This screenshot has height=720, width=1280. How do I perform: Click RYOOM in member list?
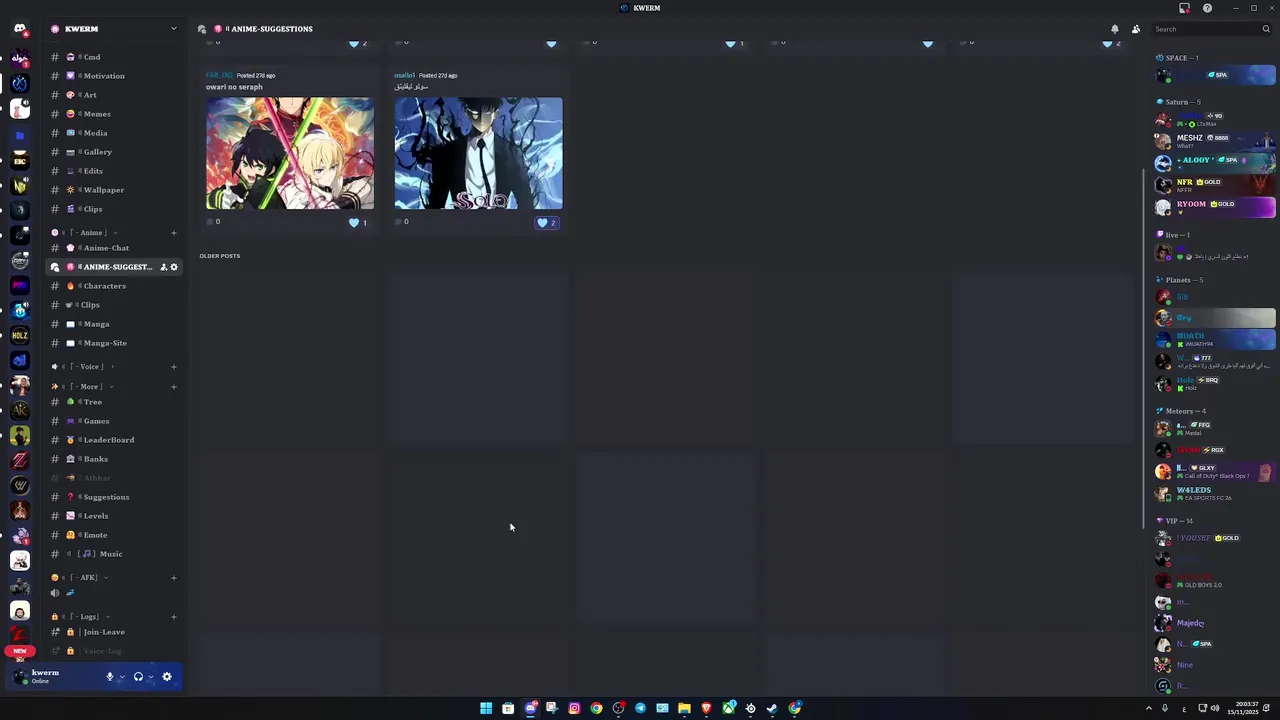click(x=1215, y=207)
